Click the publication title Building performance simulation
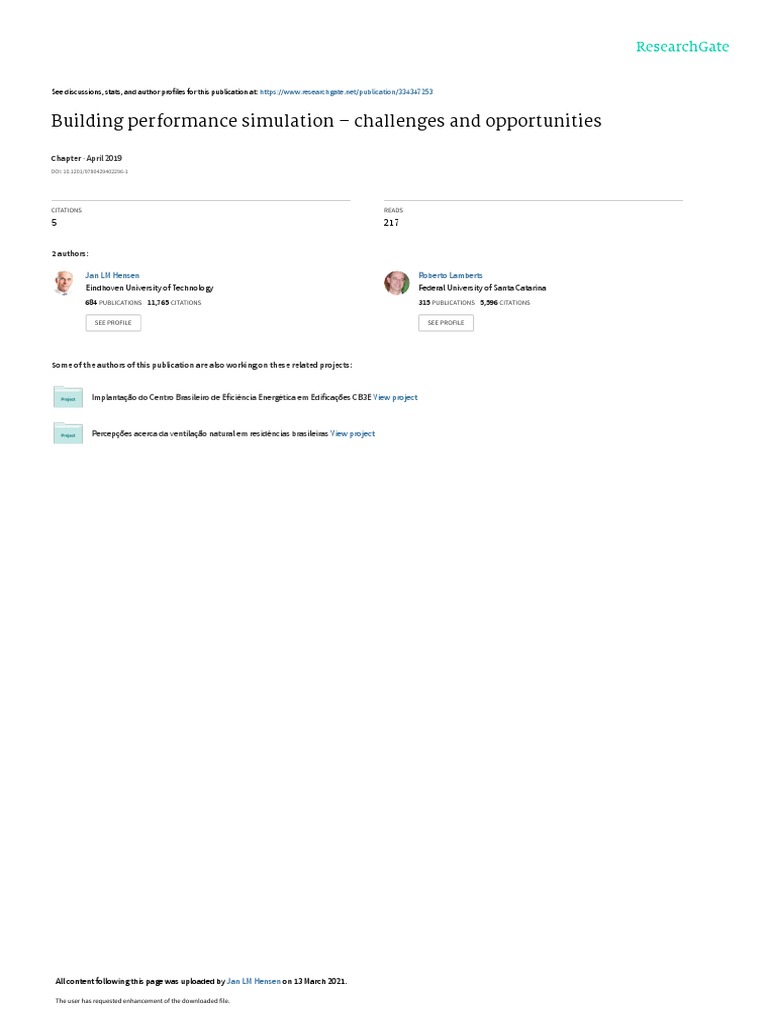 [x=326, y=121]
